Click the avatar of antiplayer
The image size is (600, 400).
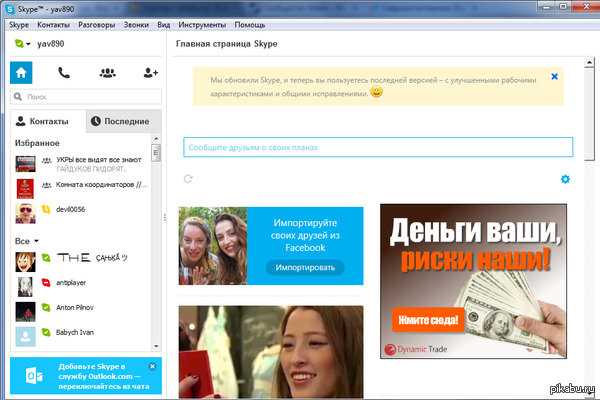pyautogui.click(x=25, y=287)
